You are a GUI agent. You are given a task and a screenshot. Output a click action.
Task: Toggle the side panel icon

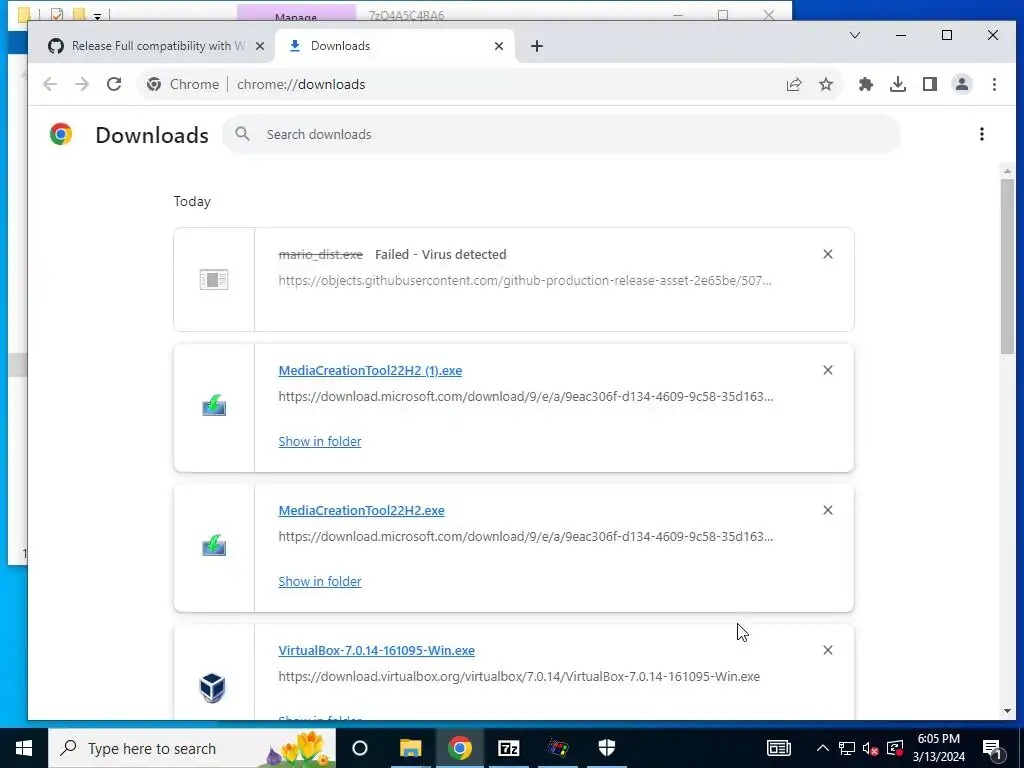(x=930, y=84)
